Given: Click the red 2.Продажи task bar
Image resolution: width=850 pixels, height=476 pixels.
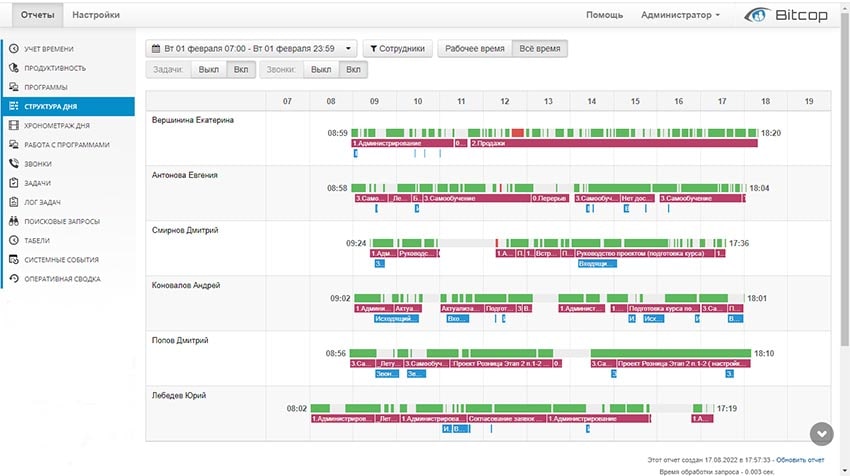Looking at the screenshot, I should 612,143.
